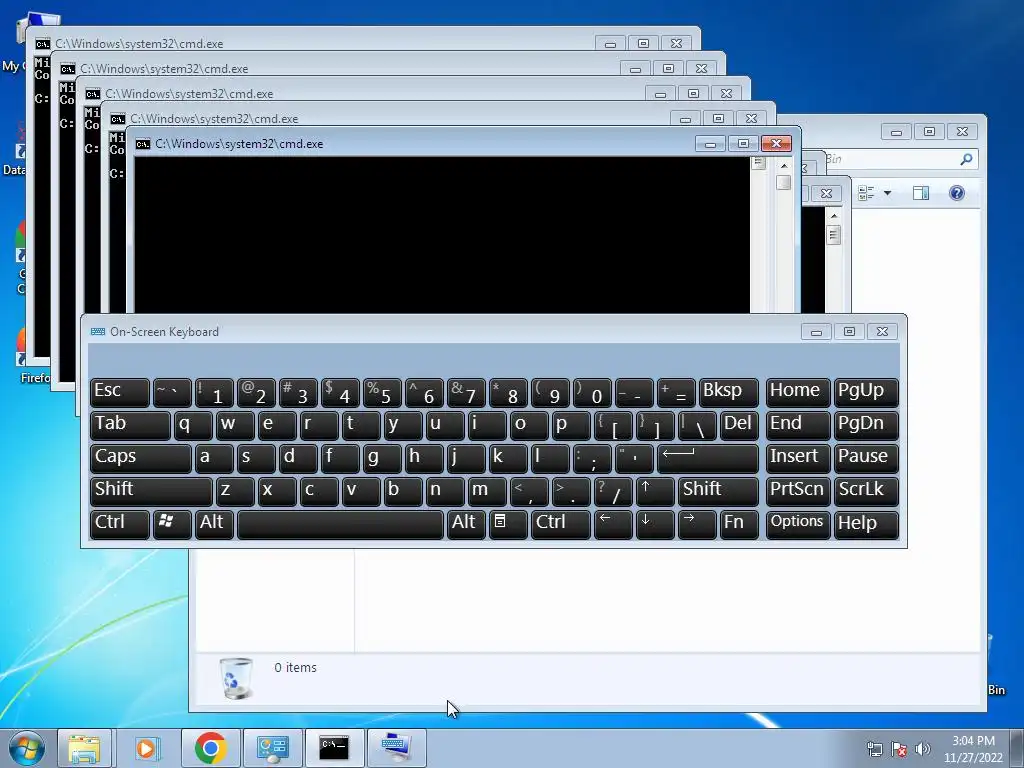Tap the left arrow key
Image resolution: width=1024 pixels, height=768 pixels.
[613, 525]
